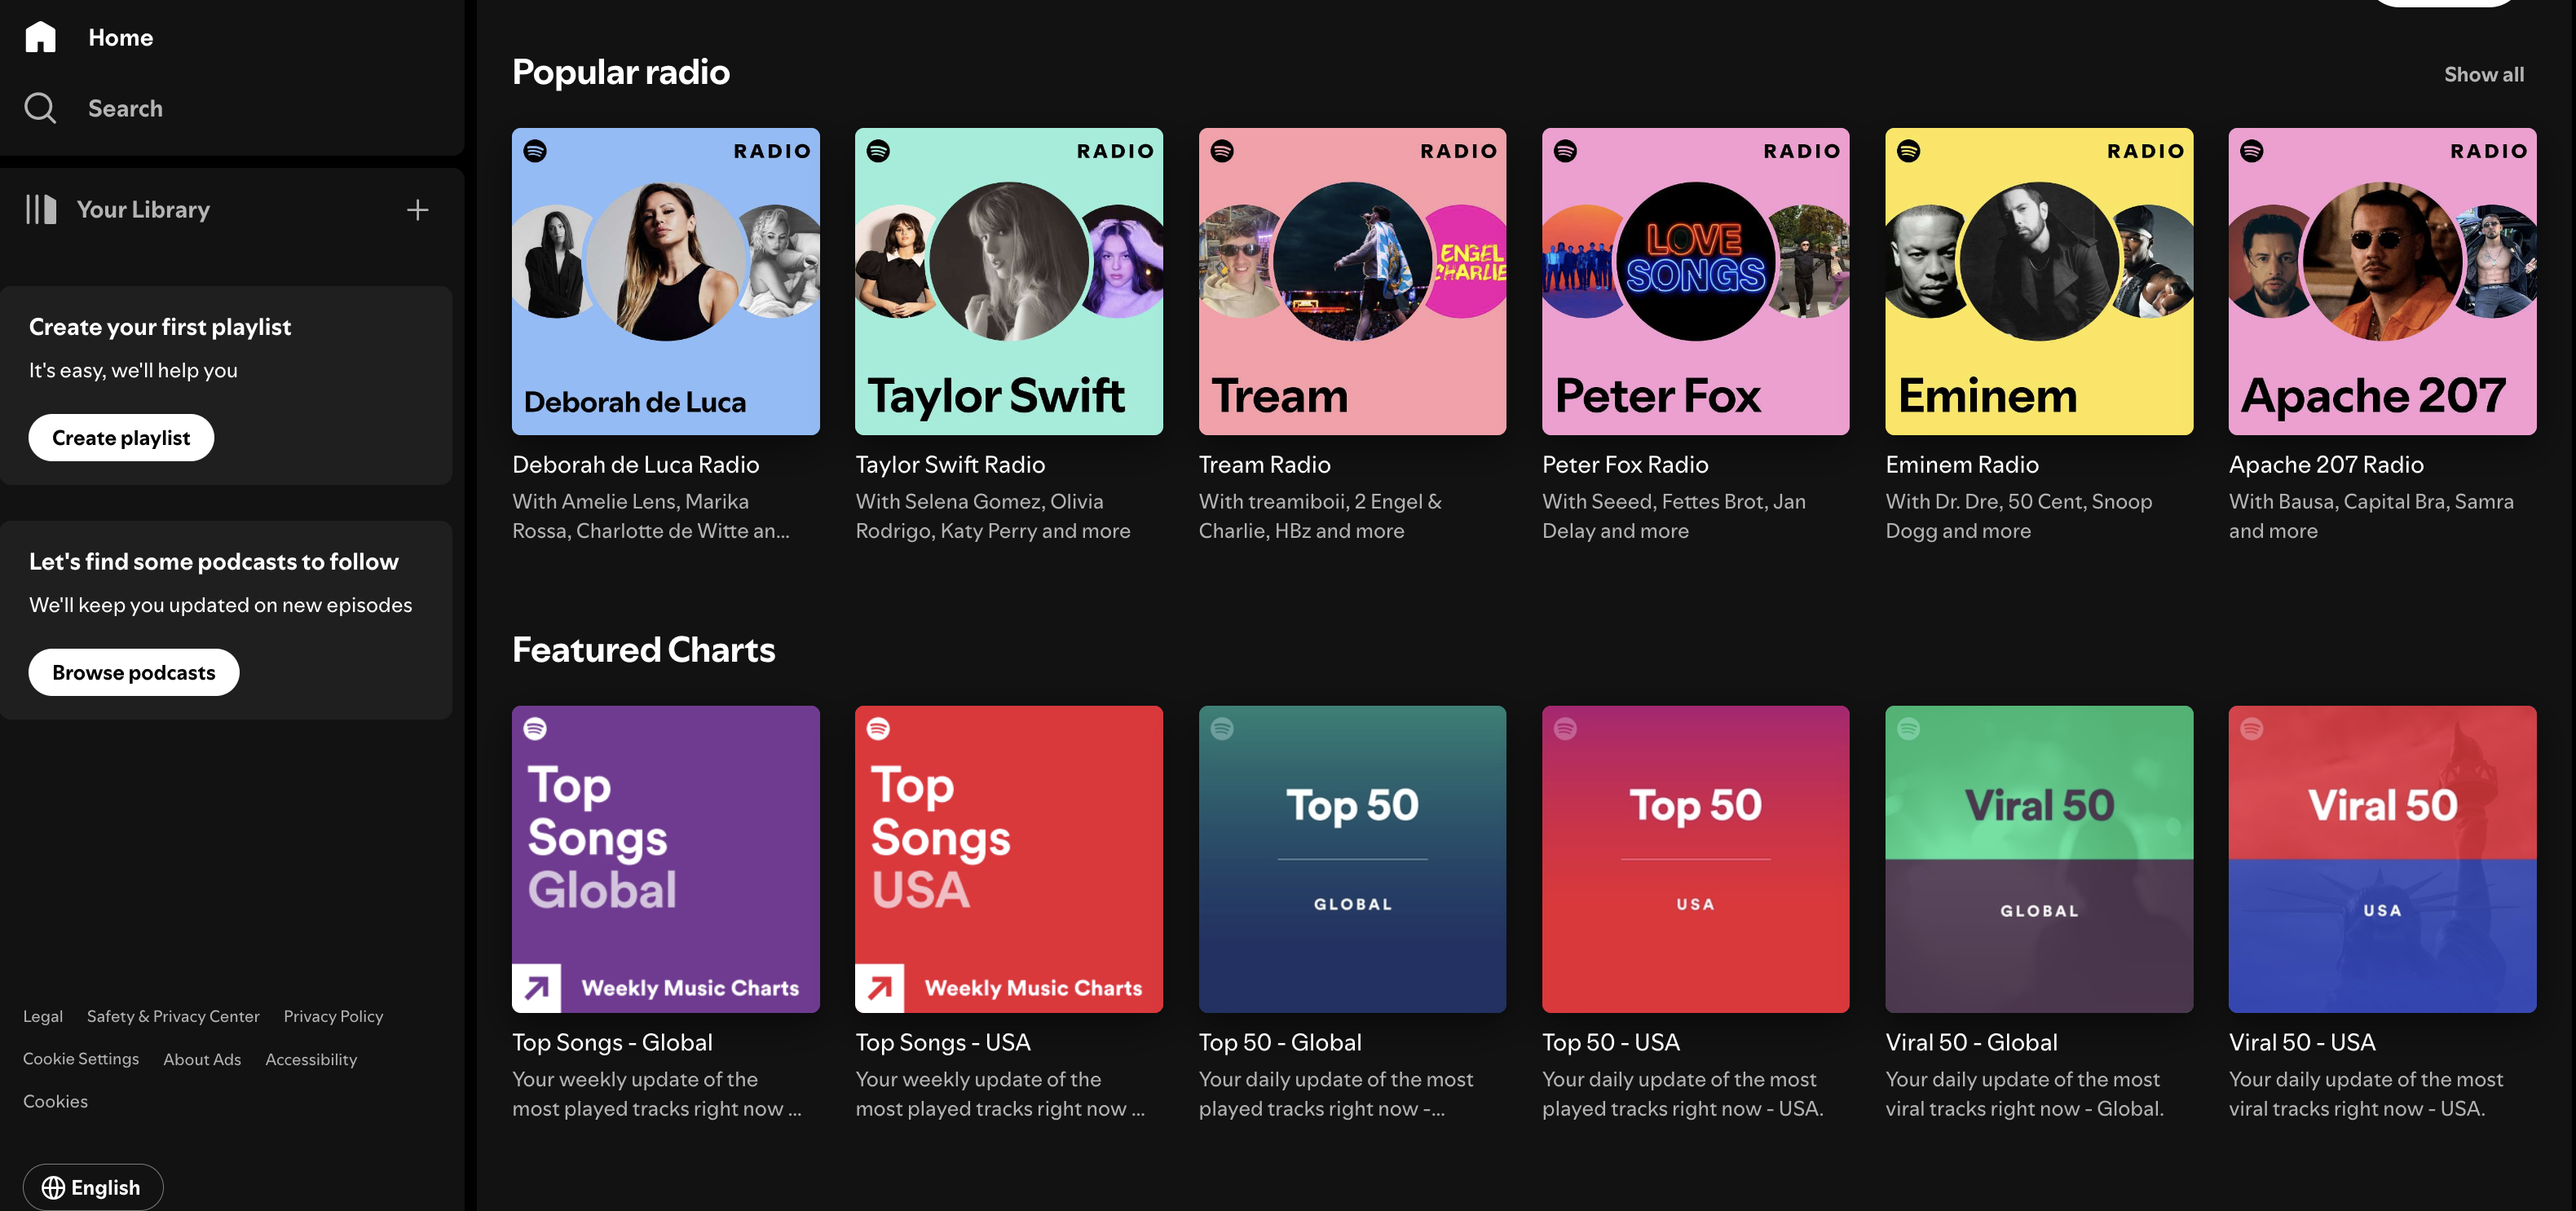This screenshot has width=2576, height=1211.
Task: Open the Cookie Settings link
Action: (x=81, y=1058)
